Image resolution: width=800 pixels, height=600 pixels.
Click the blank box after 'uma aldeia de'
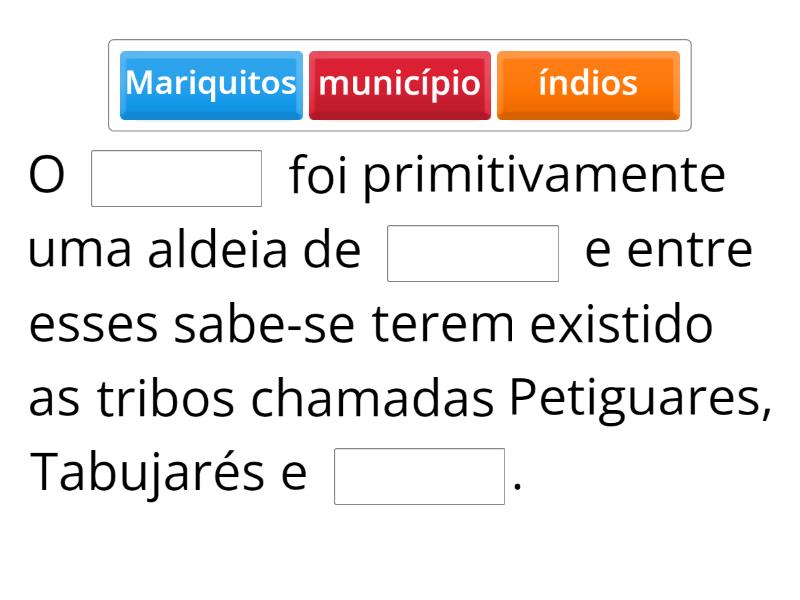(x=472, y=253)
